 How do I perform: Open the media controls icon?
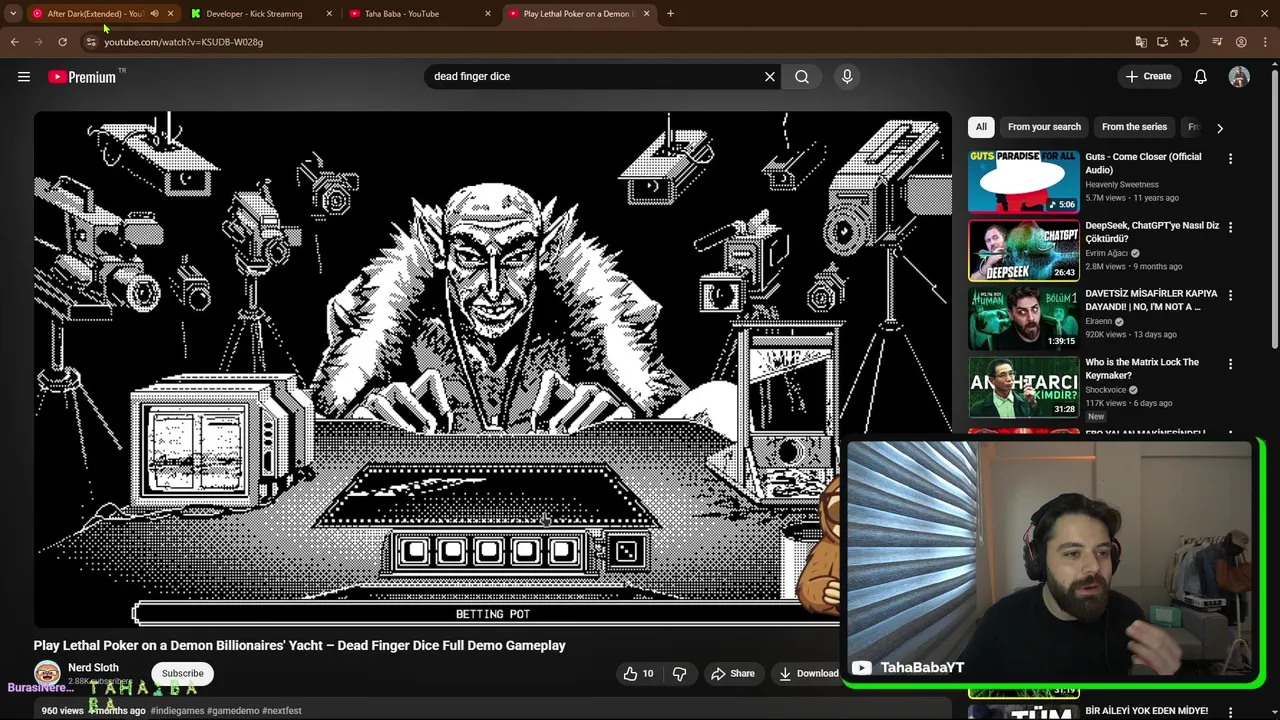click(x=1217, y=42)
